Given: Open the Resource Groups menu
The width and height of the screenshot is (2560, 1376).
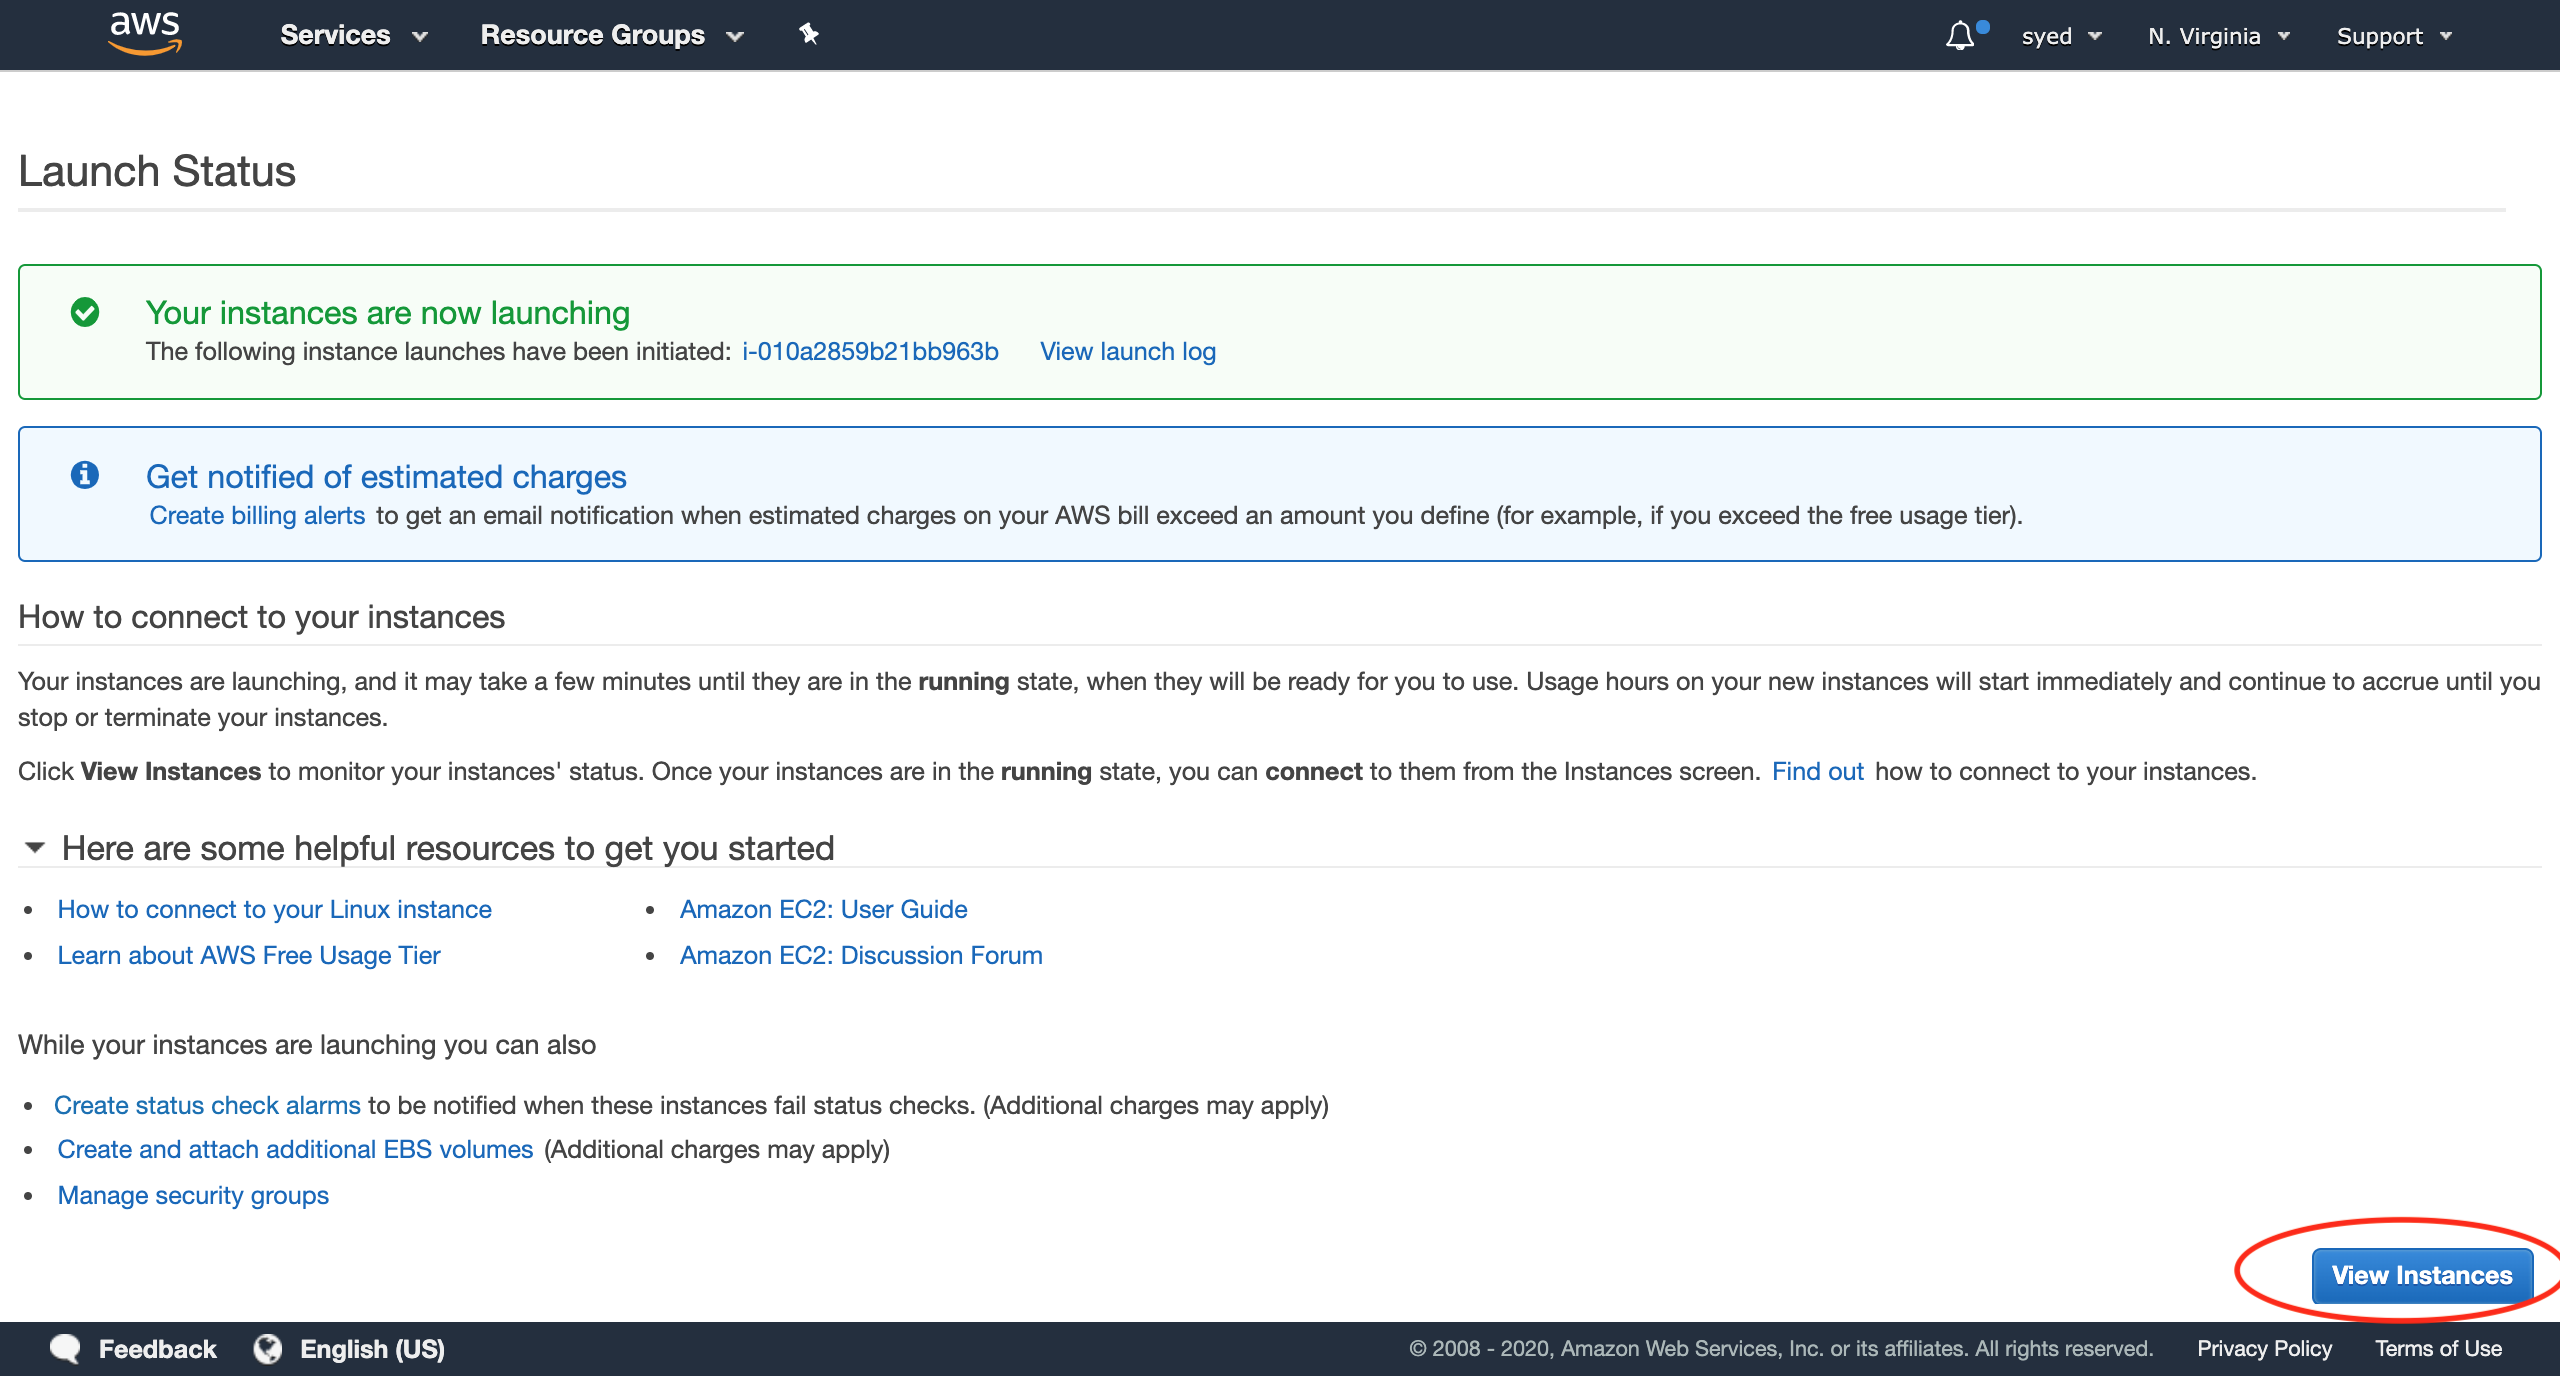Looking at the screenshot, I should point(612,35).
